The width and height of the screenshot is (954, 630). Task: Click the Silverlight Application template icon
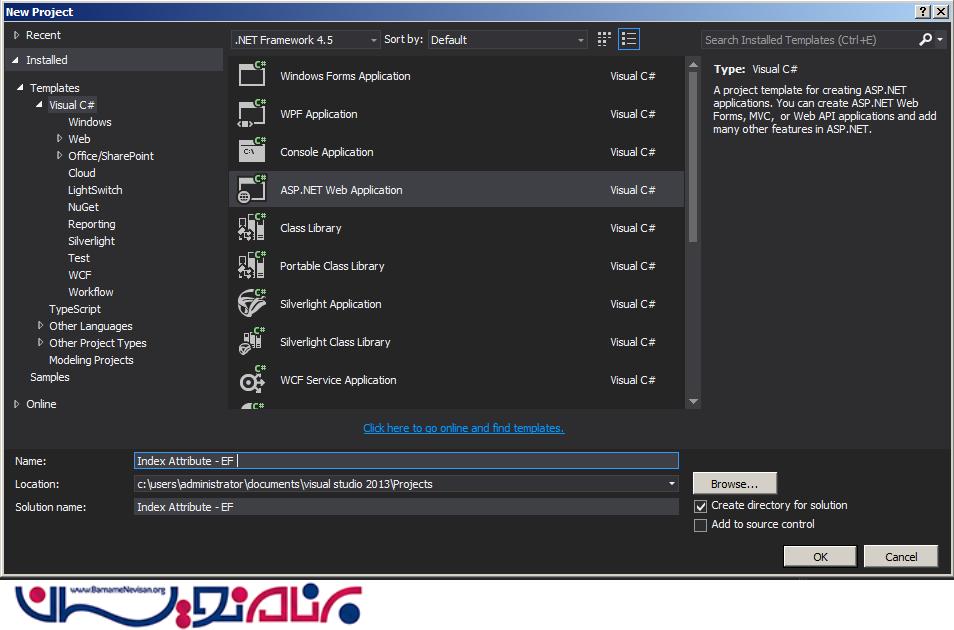252,304
